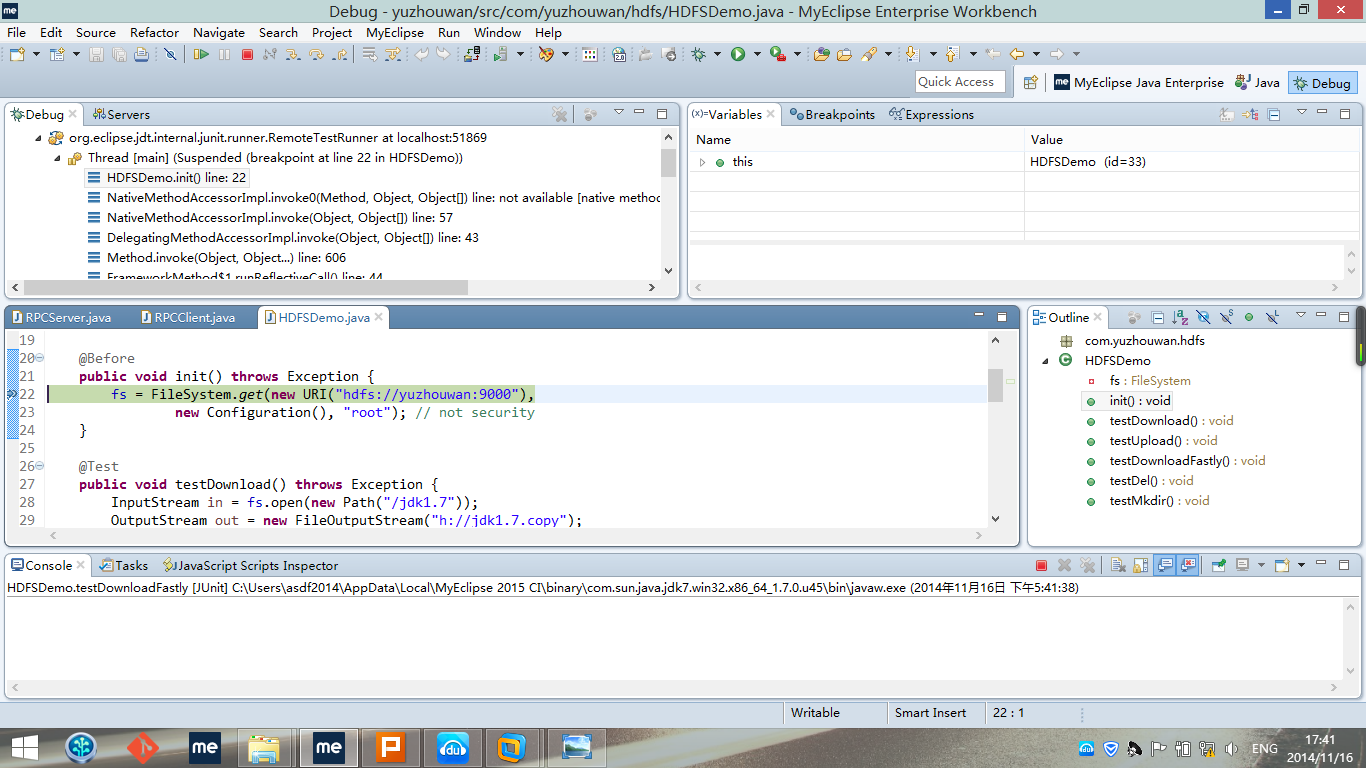Switch to the Java perspective
Screen dimensions: 1366x768
[x=1257, y=83]
